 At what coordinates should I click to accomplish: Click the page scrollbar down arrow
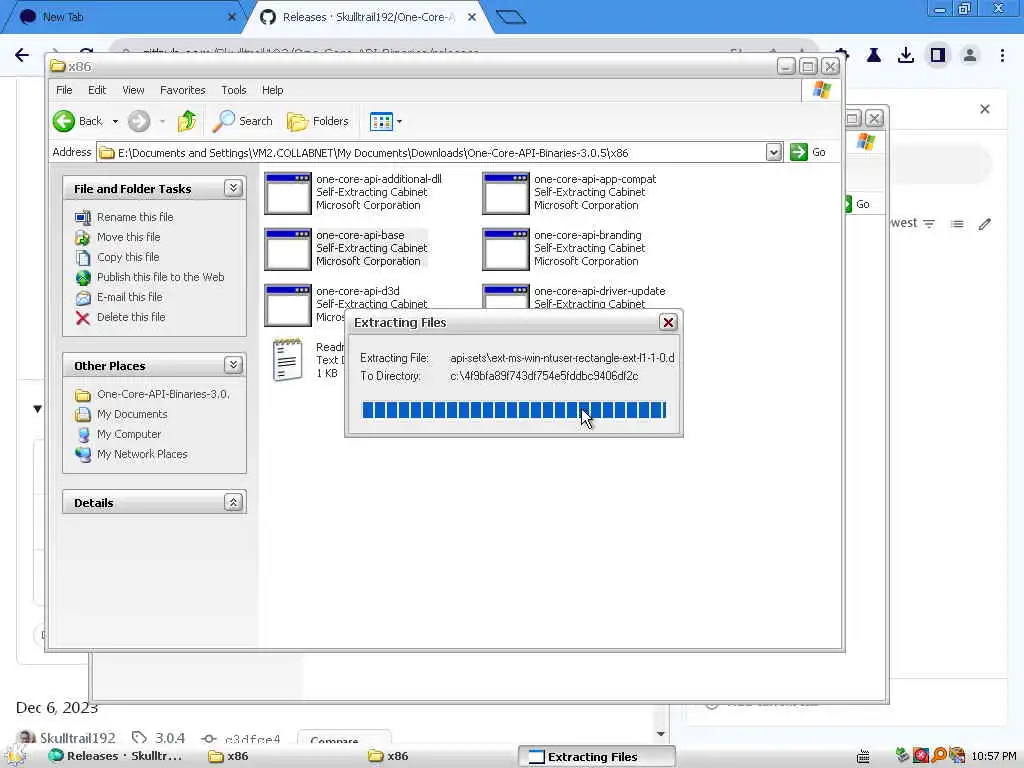point(660,734)
